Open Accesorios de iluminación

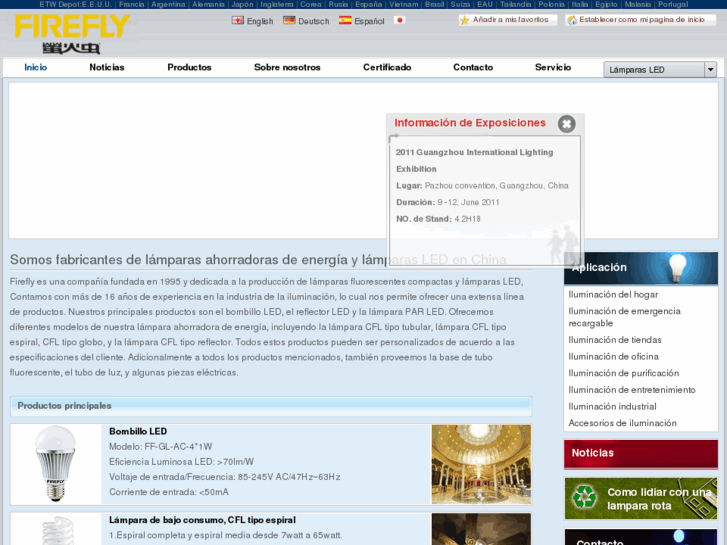click(623, 423)
